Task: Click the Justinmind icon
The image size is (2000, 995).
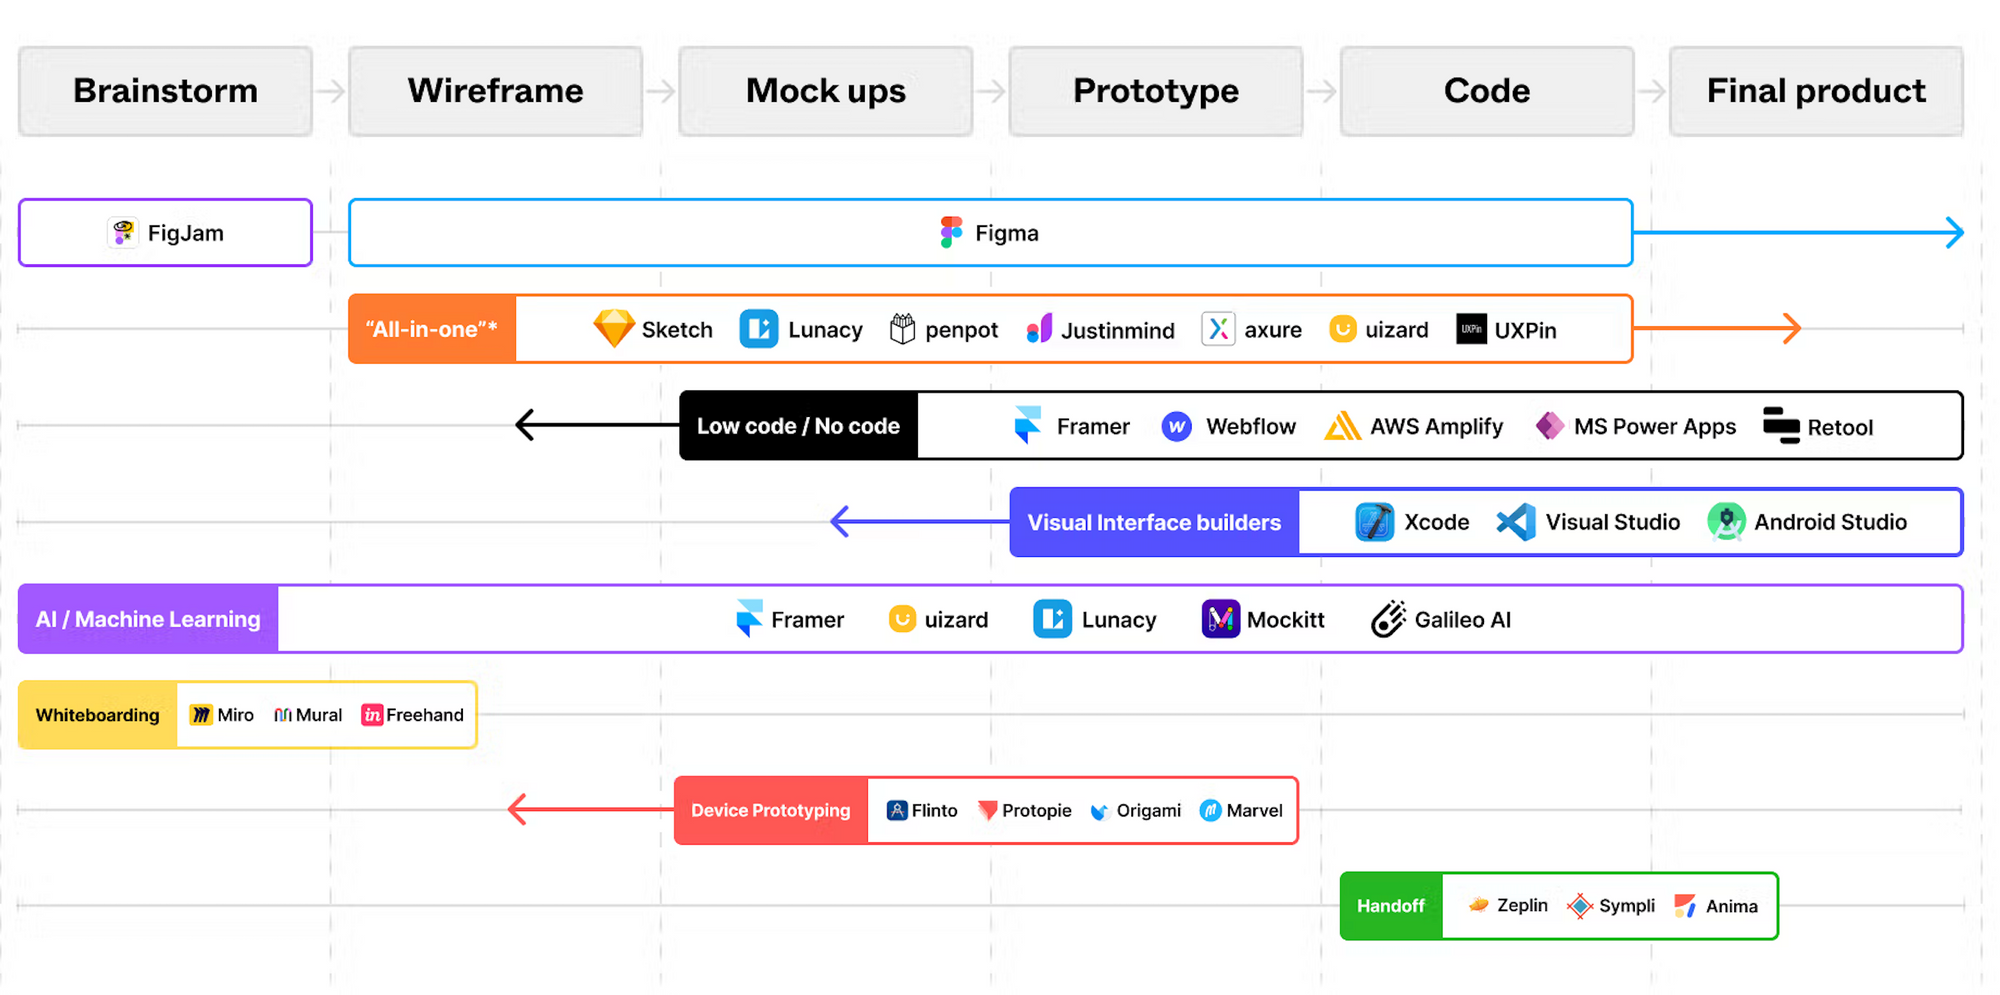Action: (1039, 329)
